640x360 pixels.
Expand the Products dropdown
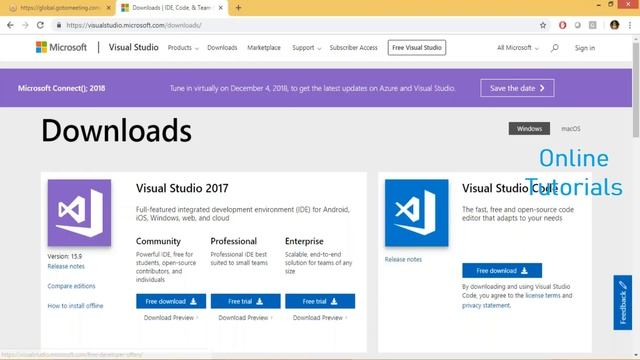[x=183, y=48]
